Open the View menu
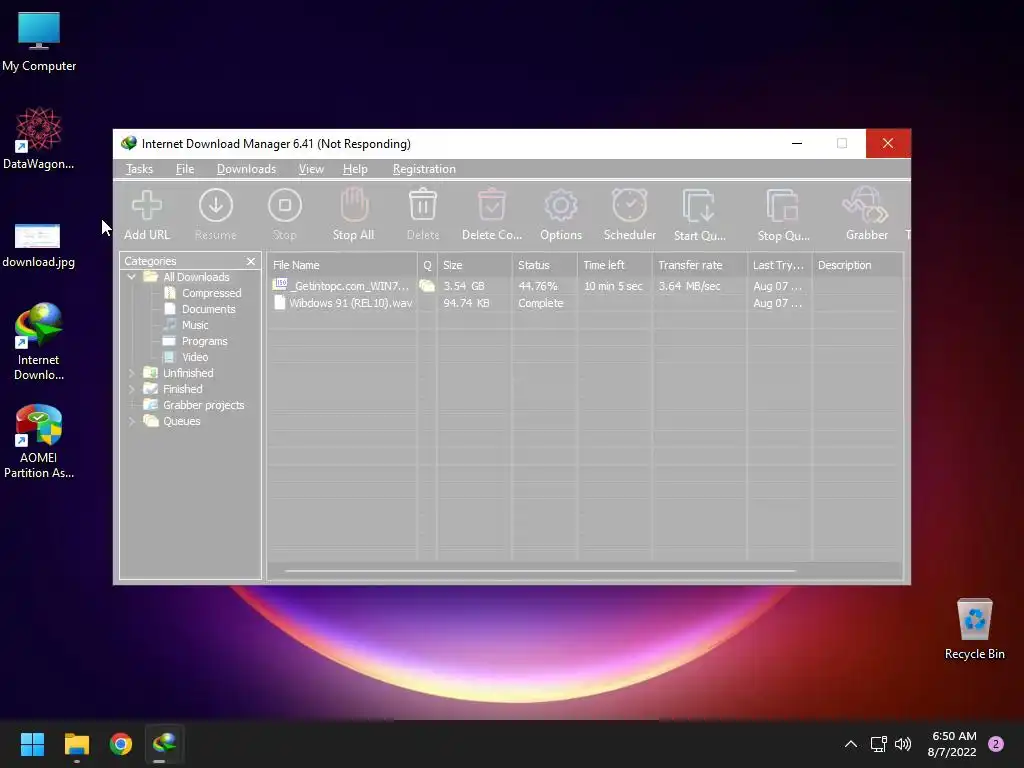Screen dimensions: 1024x768 click(x=311, y=169)
